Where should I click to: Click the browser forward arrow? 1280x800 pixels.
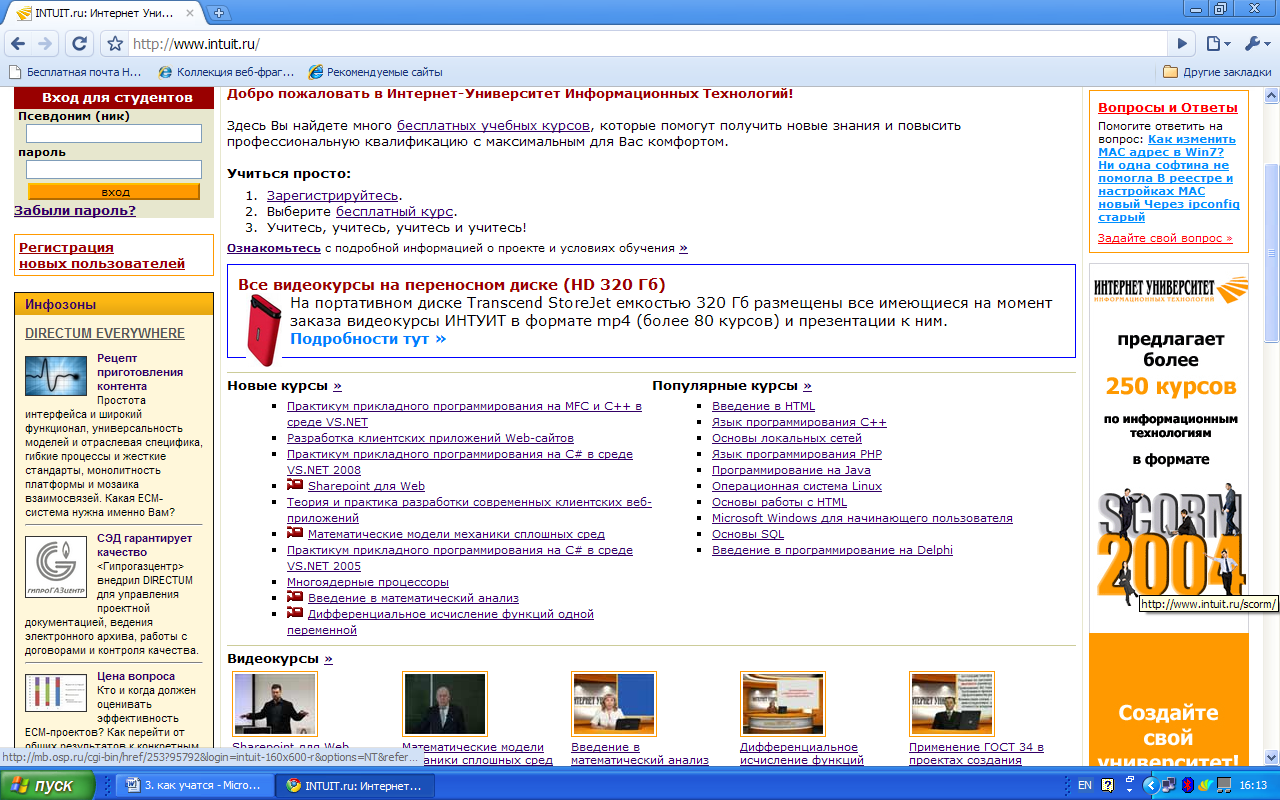[45, 43]
